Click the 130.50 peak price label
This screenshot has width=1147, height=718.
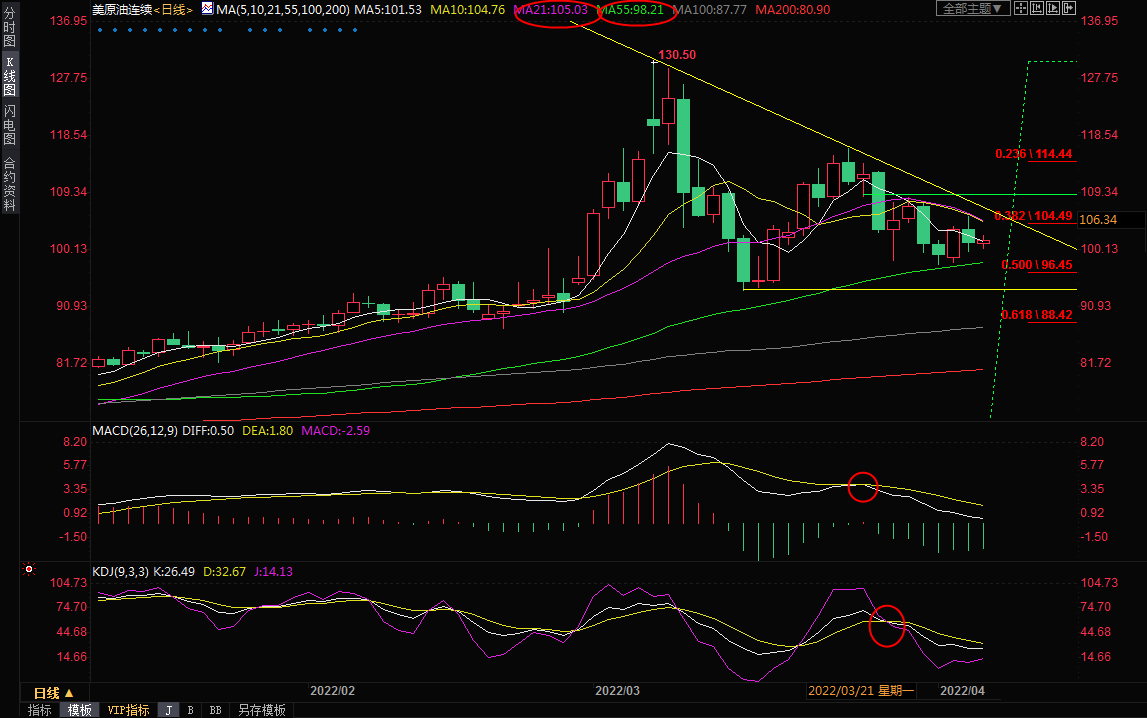tap(676, 54)
